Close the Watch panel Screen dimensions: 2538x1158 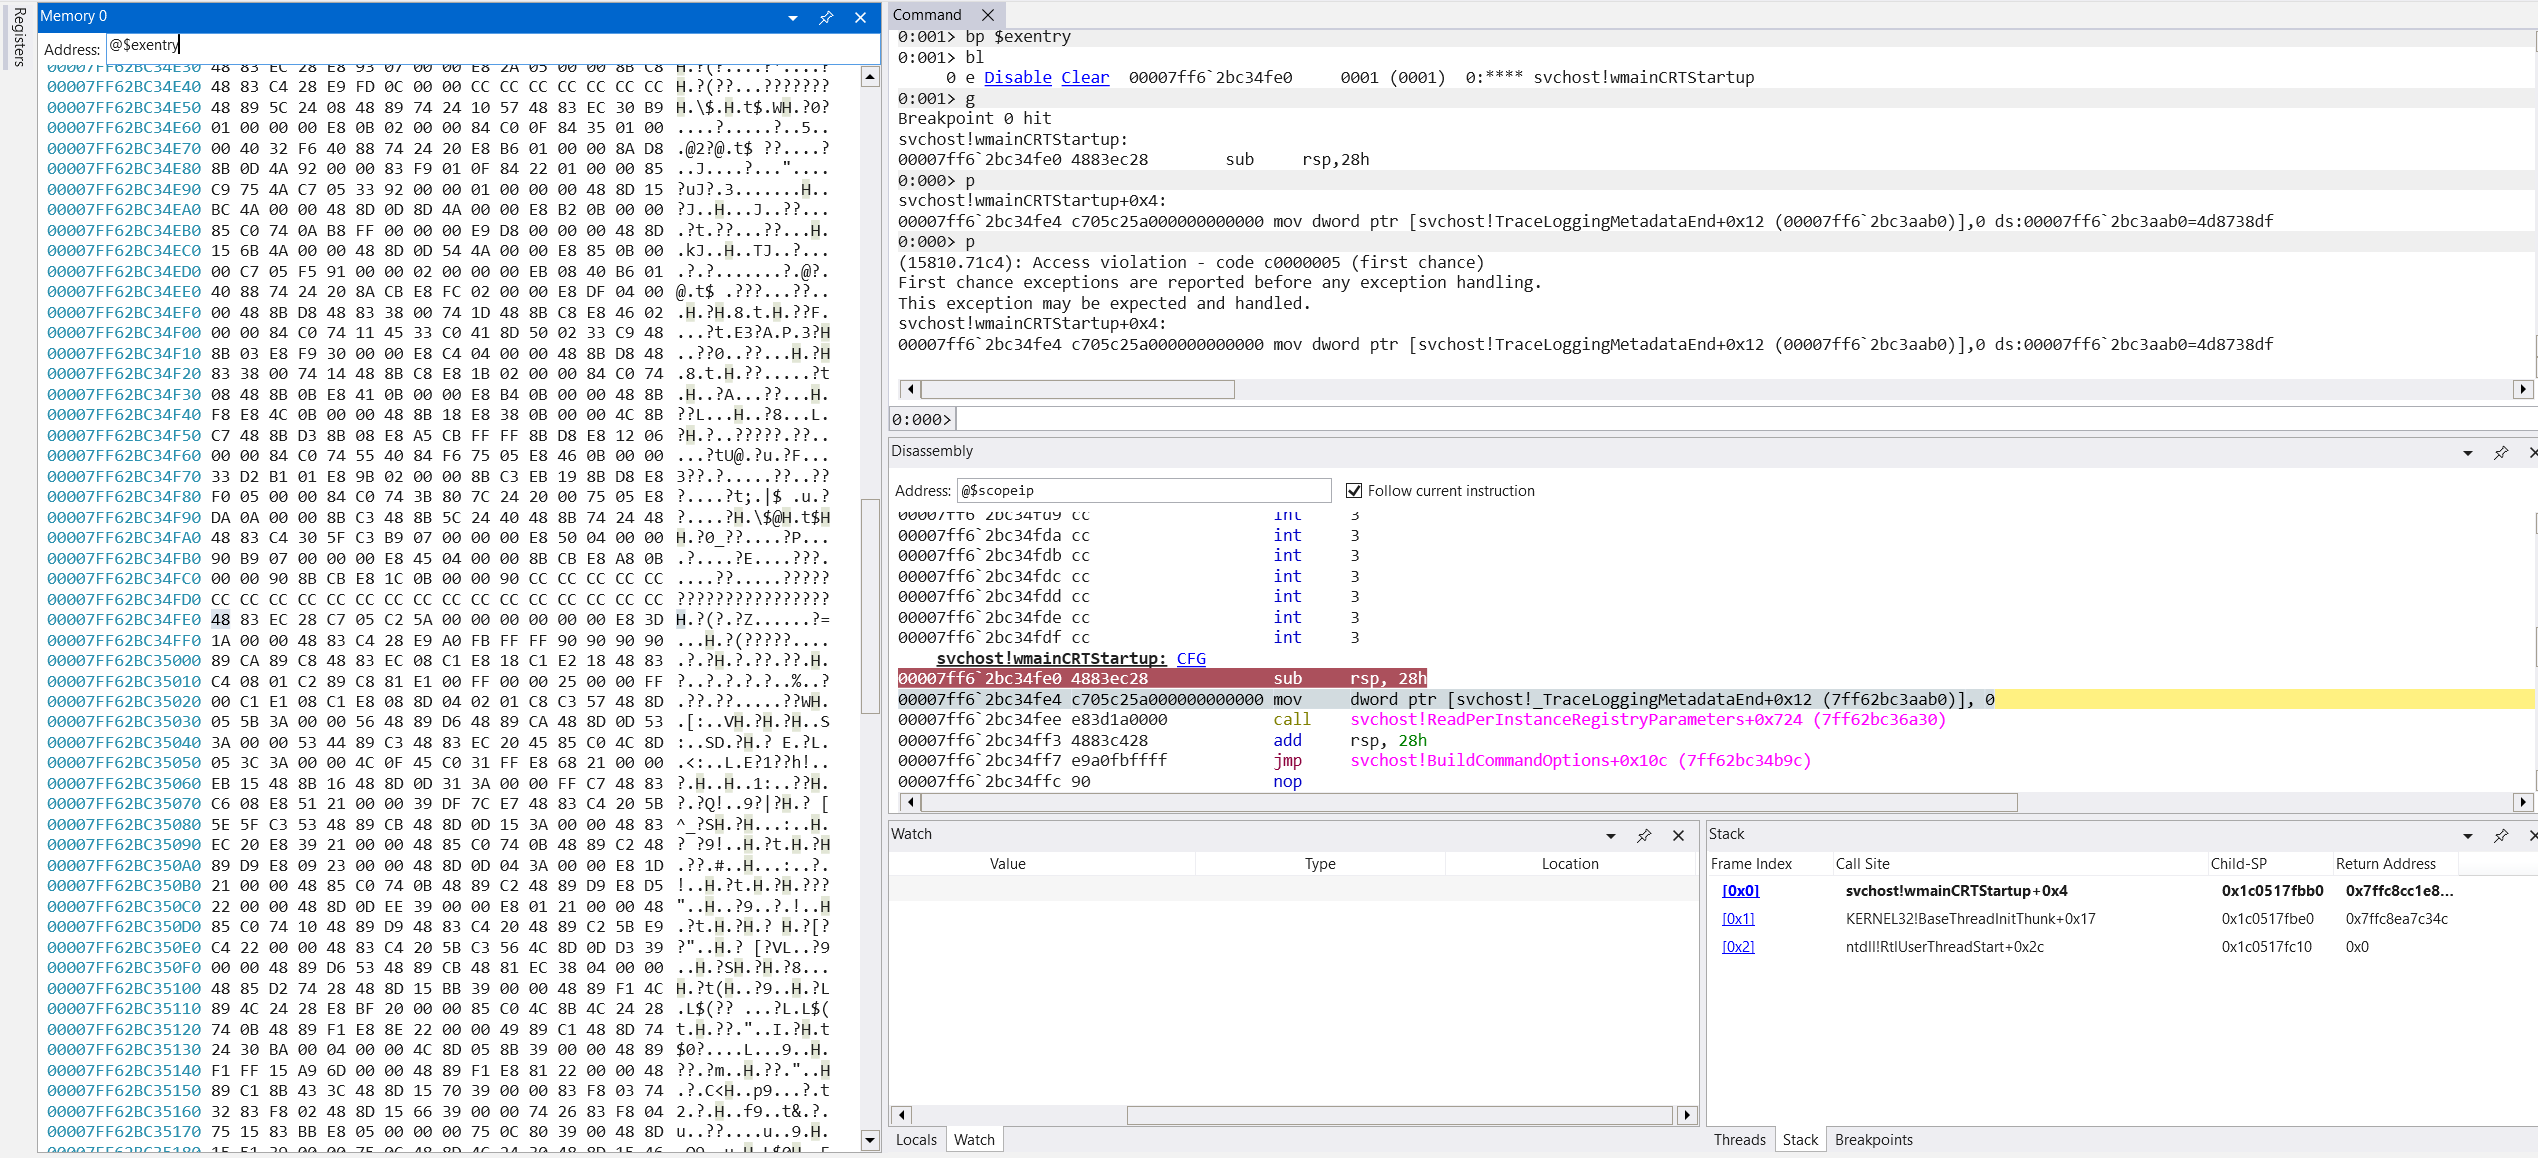click(x=1678, y=835)
